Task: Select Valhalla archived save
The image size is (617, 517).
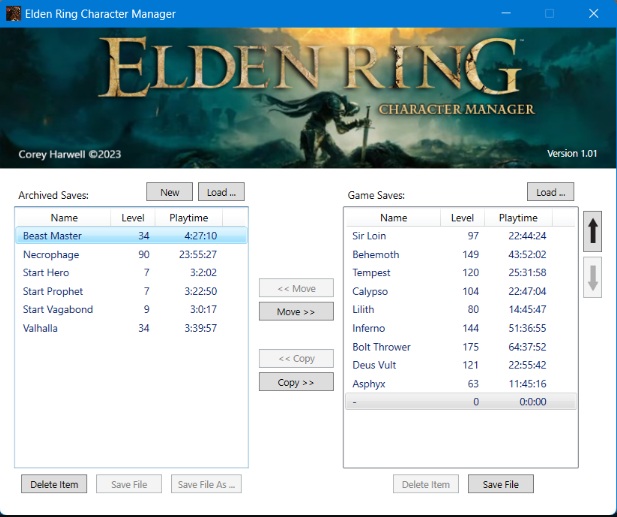Action: 131,328
